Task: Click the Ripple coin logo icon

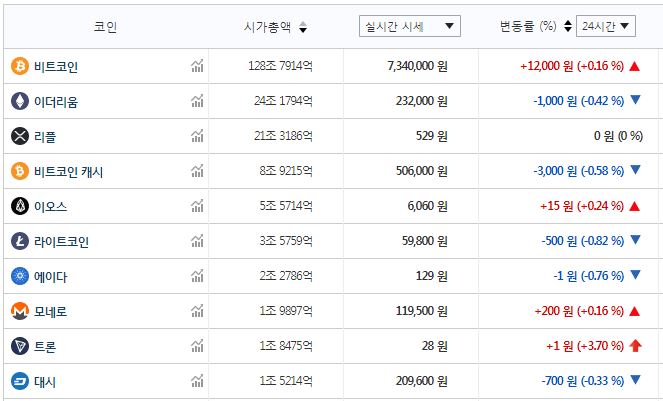Action: coord(19,136)
